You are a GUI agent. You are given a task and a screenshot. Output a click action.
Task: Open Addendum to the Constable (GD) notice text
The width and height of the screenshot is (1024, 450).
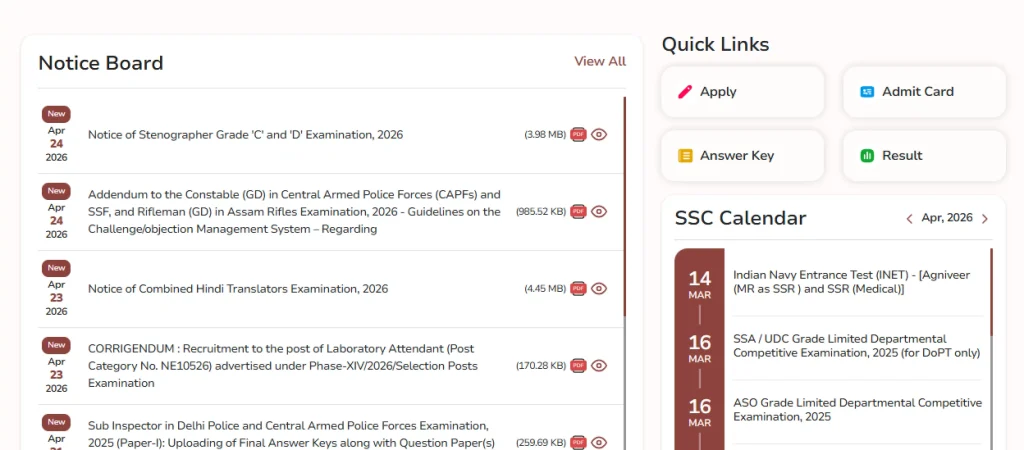point(295,212)
